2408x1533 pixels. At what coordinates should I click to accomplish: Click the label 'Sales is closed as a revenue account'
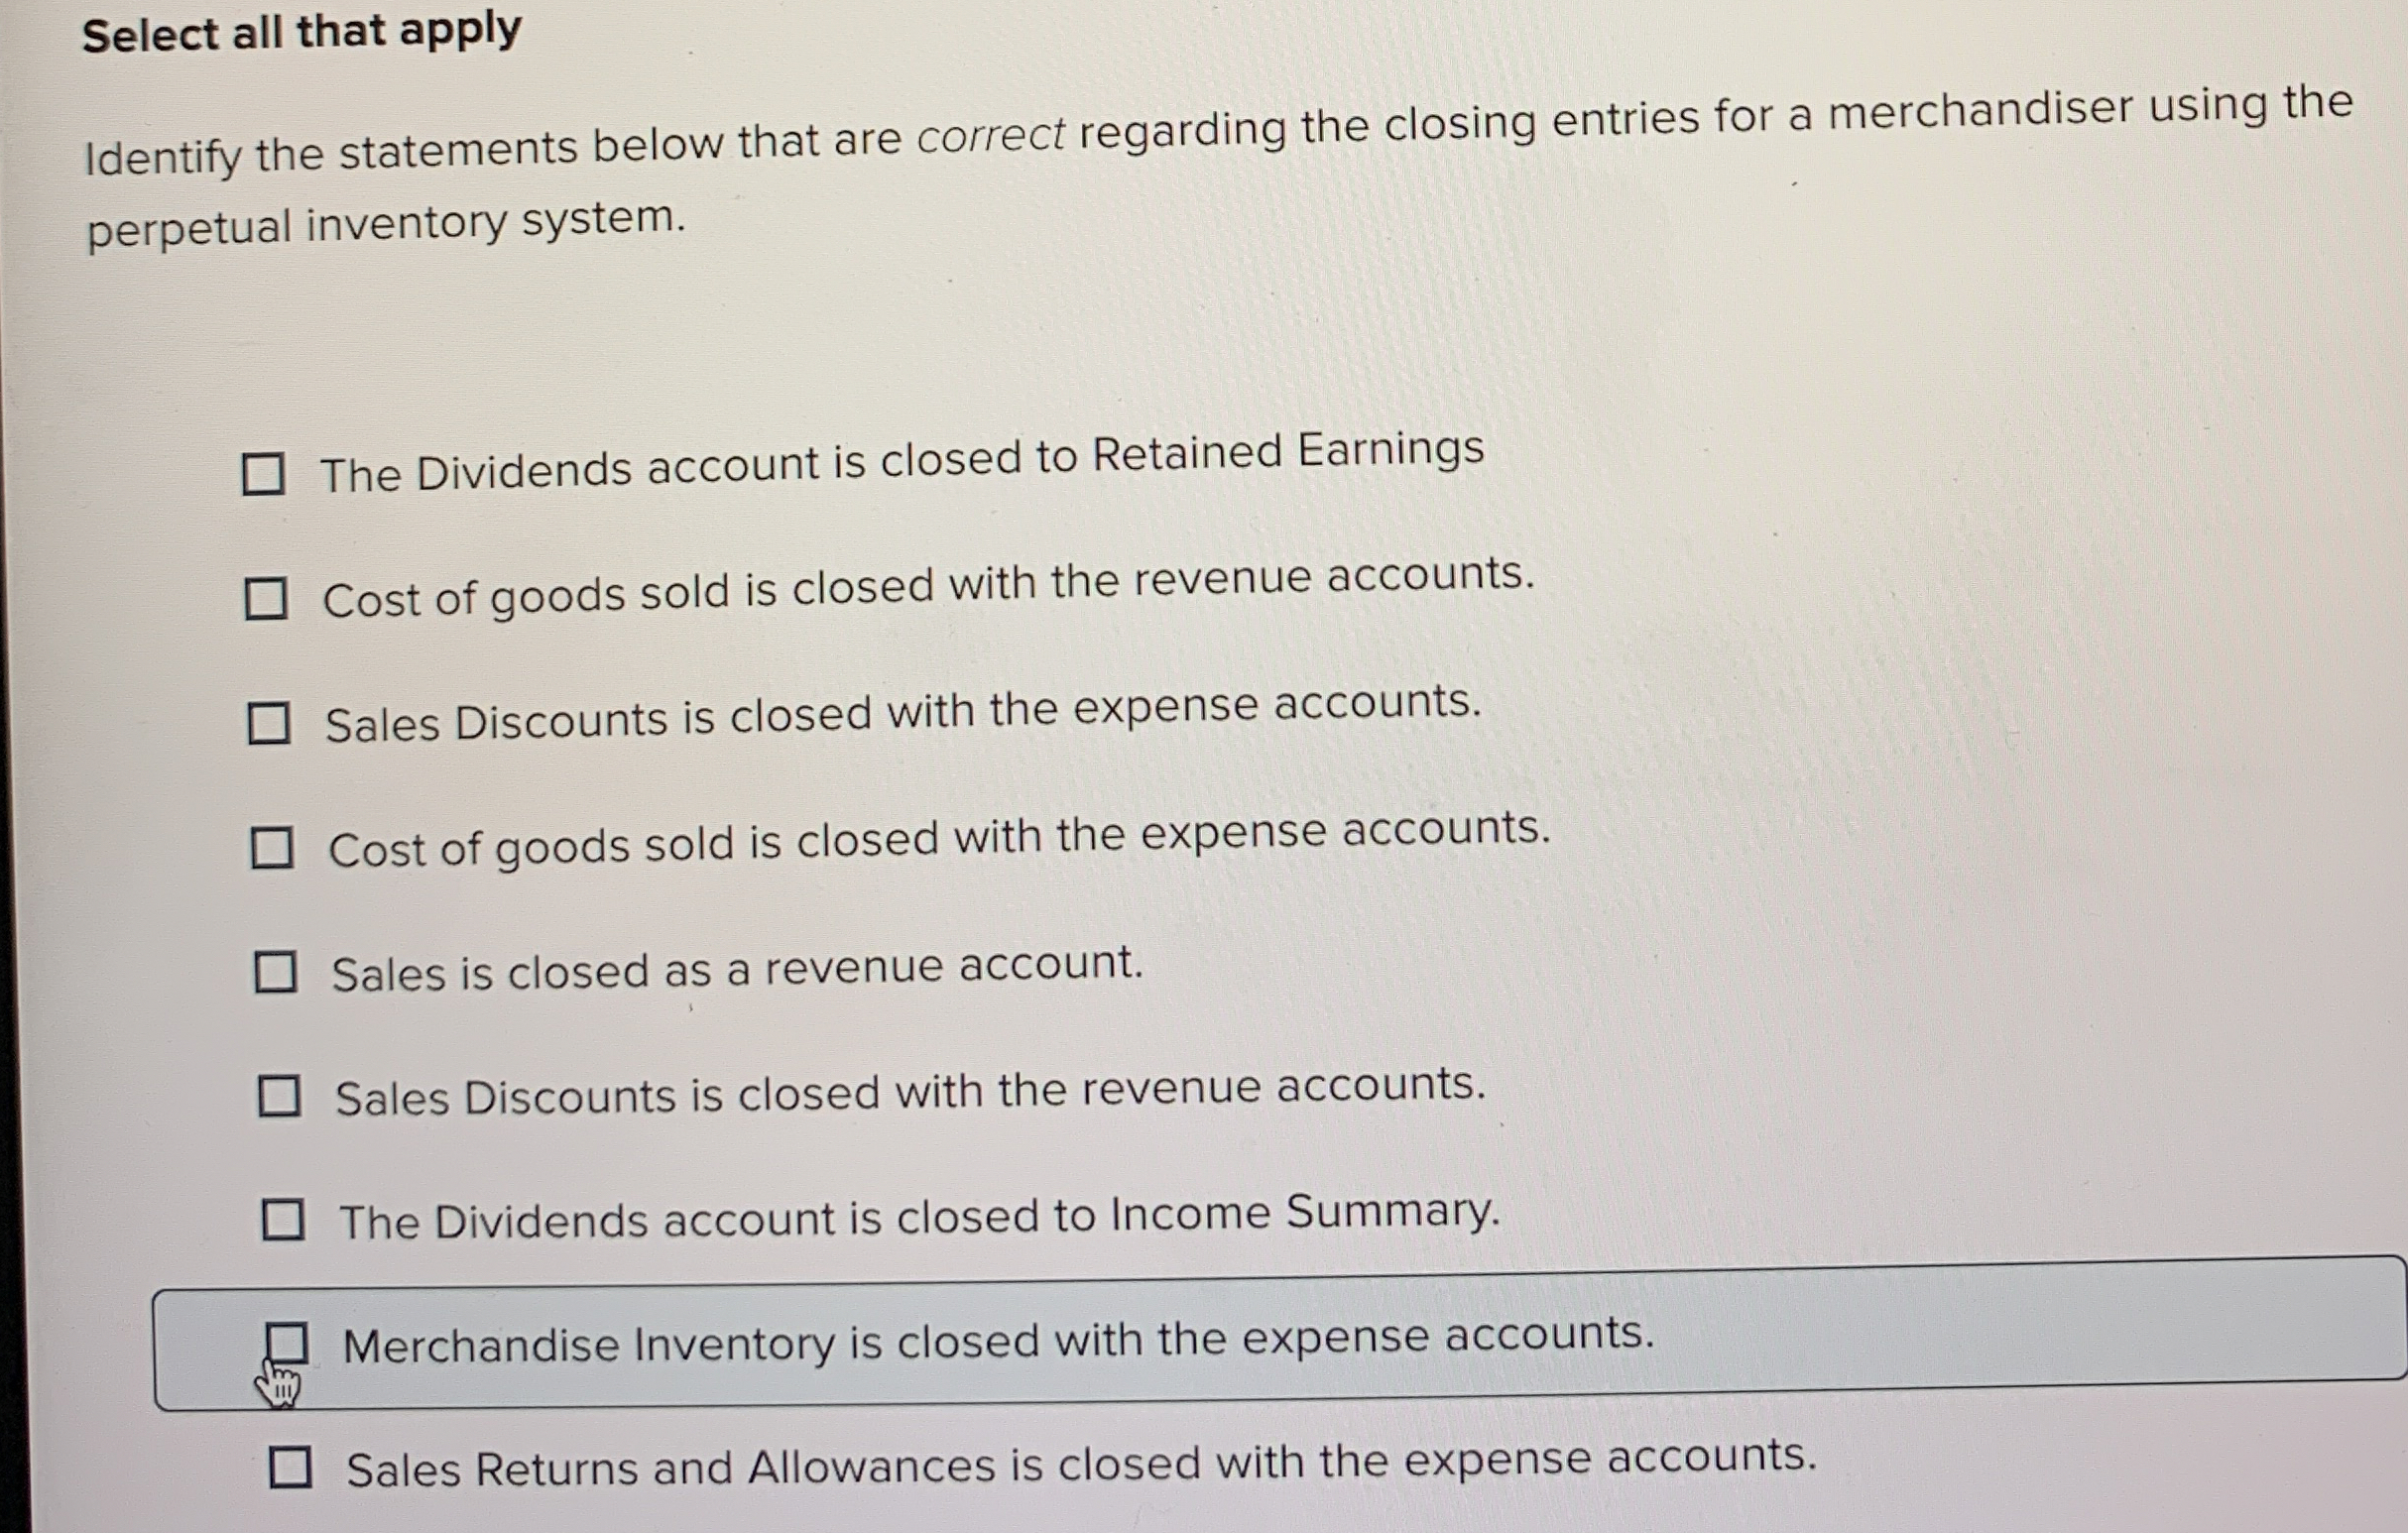pyautogui.click(x=735, y=967)
